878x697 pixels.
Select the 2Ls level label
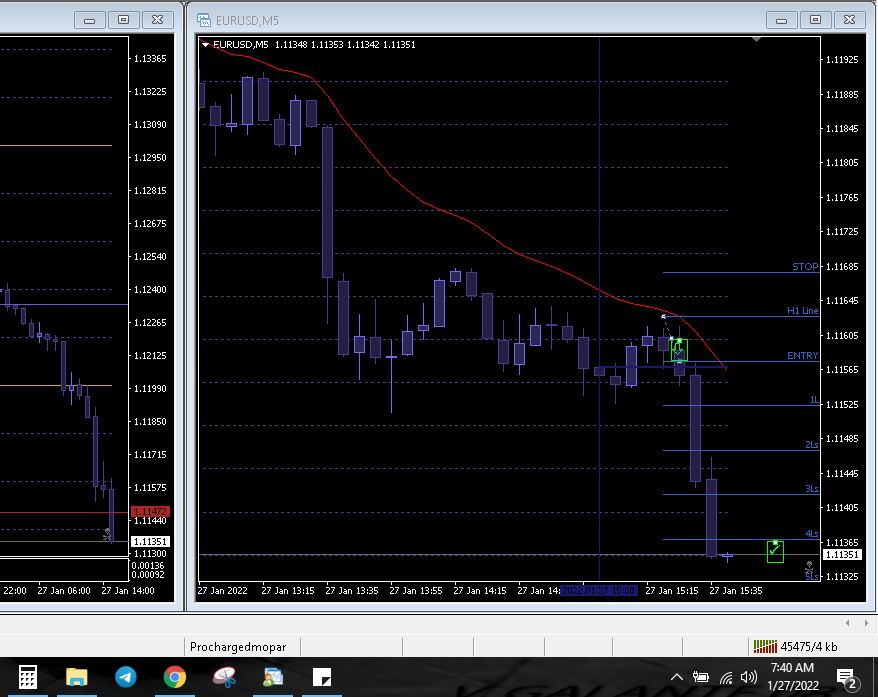(811, 445)
